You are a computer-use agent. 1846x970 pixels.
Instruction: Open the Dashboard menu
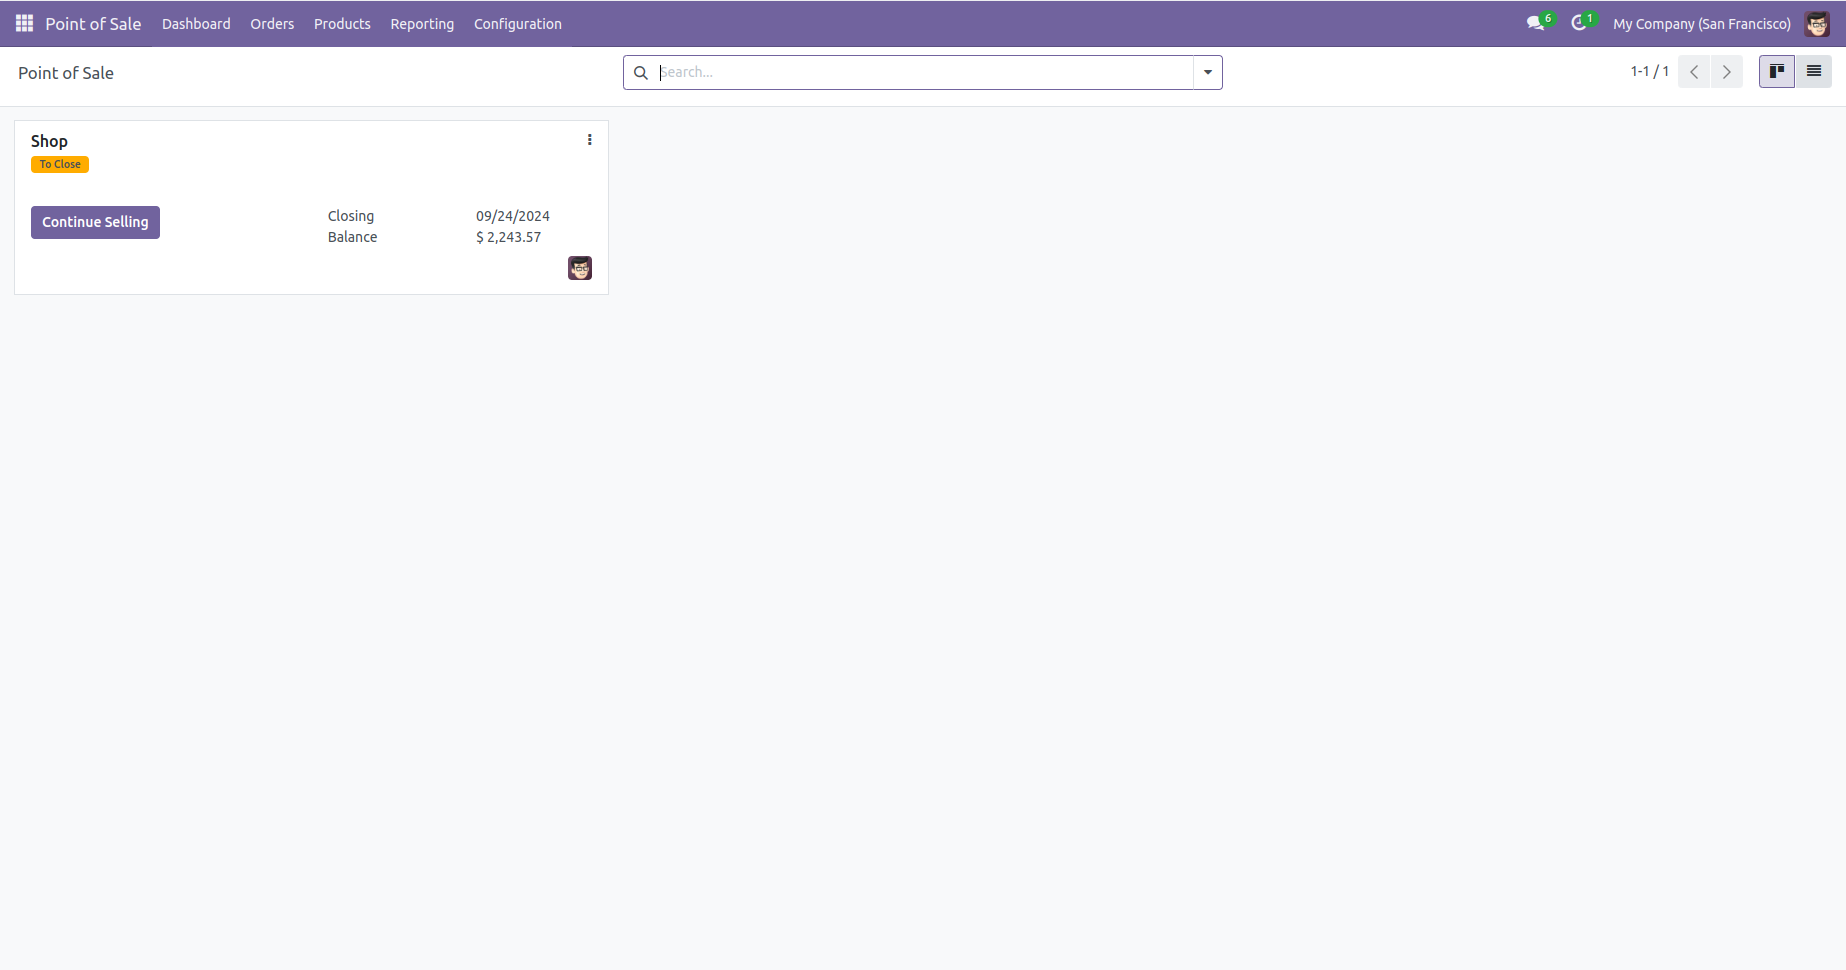196,24
